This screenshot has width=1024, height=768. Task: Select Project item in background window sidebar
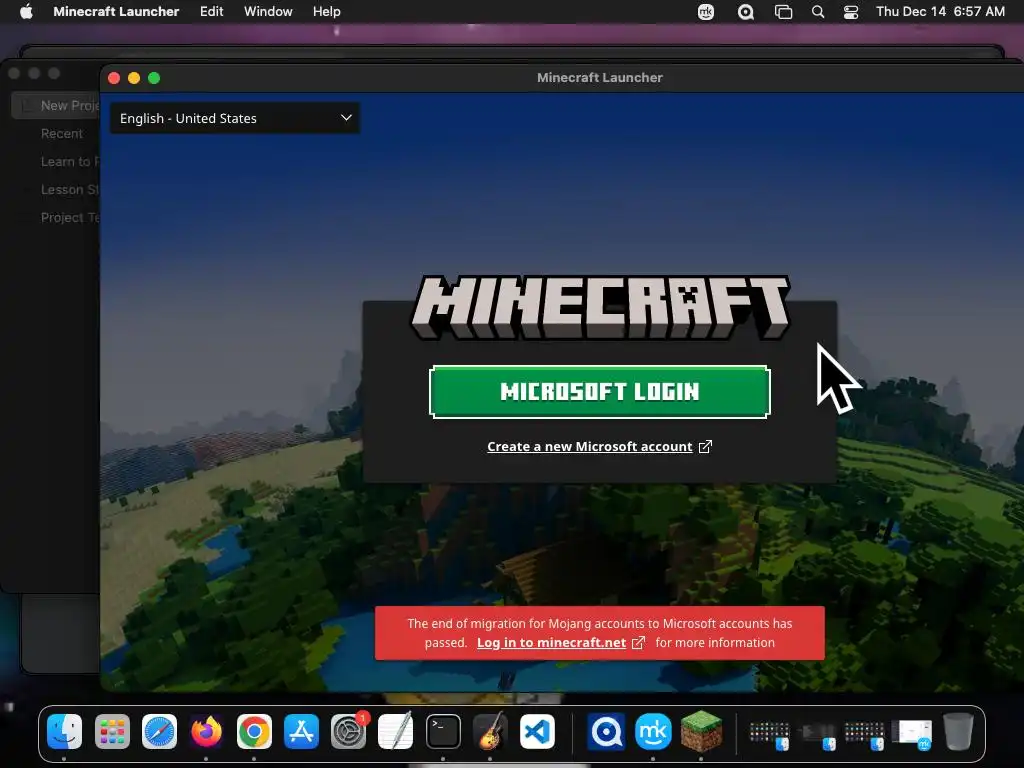point(70,217)
